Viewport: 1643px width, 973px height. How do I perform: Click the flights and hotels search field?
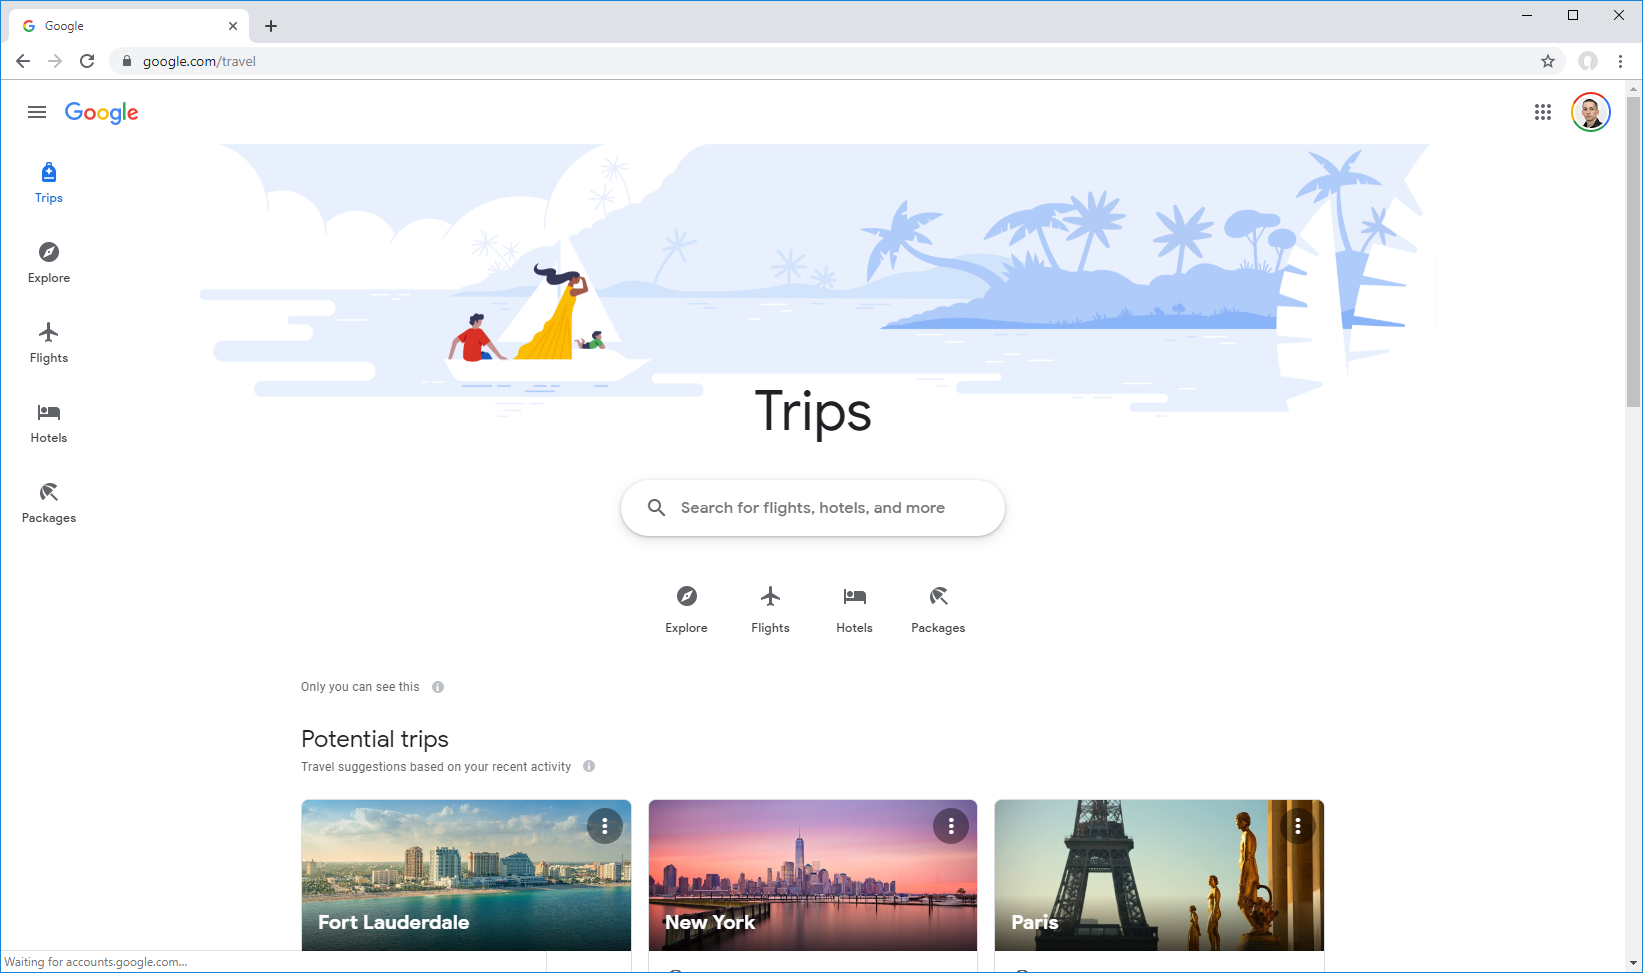pos(812,507)
